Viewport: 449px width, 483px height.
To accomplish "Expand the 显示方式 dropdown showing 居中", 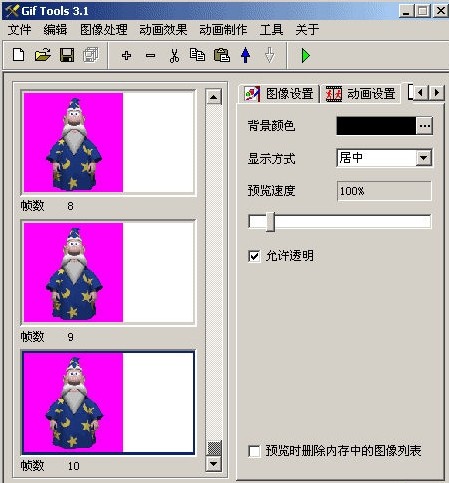I will 424,158.
